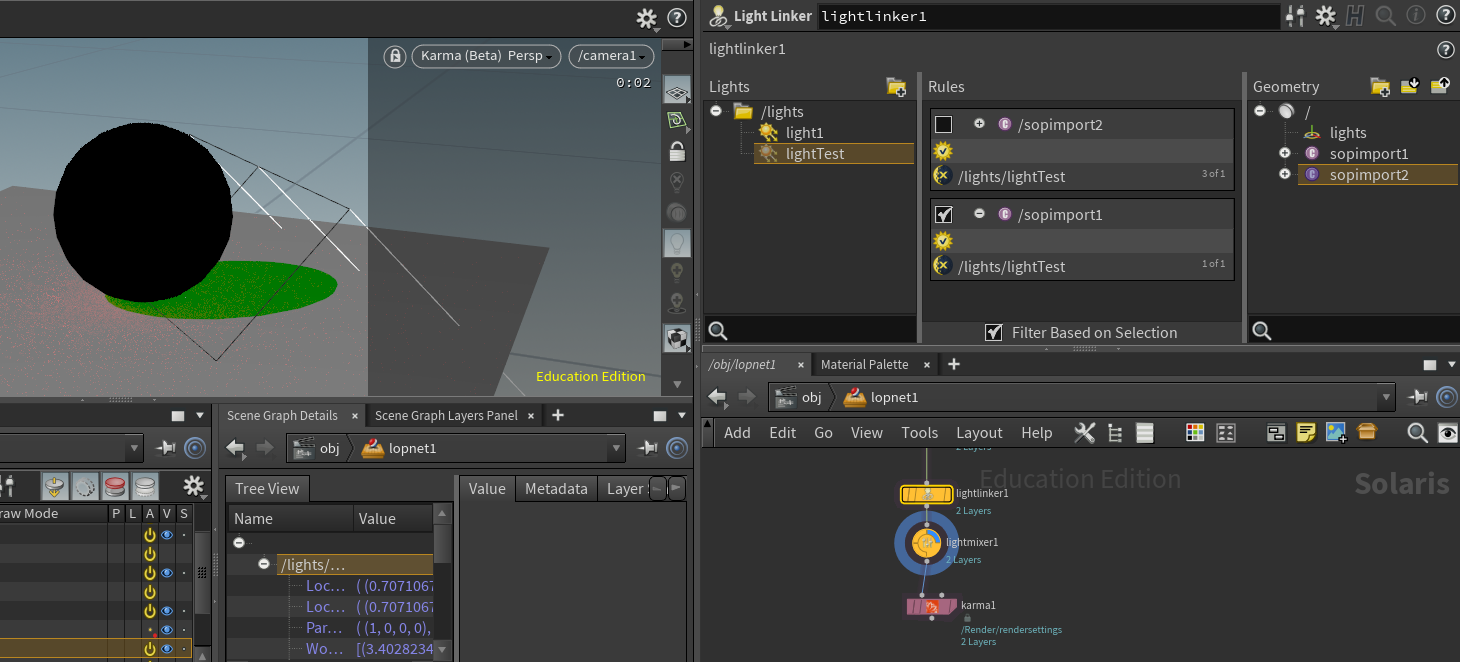Click the gear icon in Light Linker header

tap(1325, 16)
